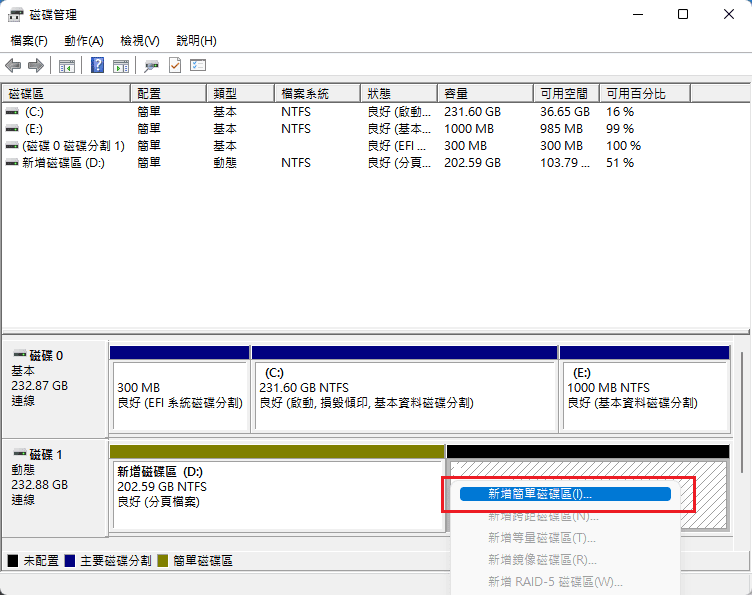Open the 檔案(F) menu

[29, 41]
